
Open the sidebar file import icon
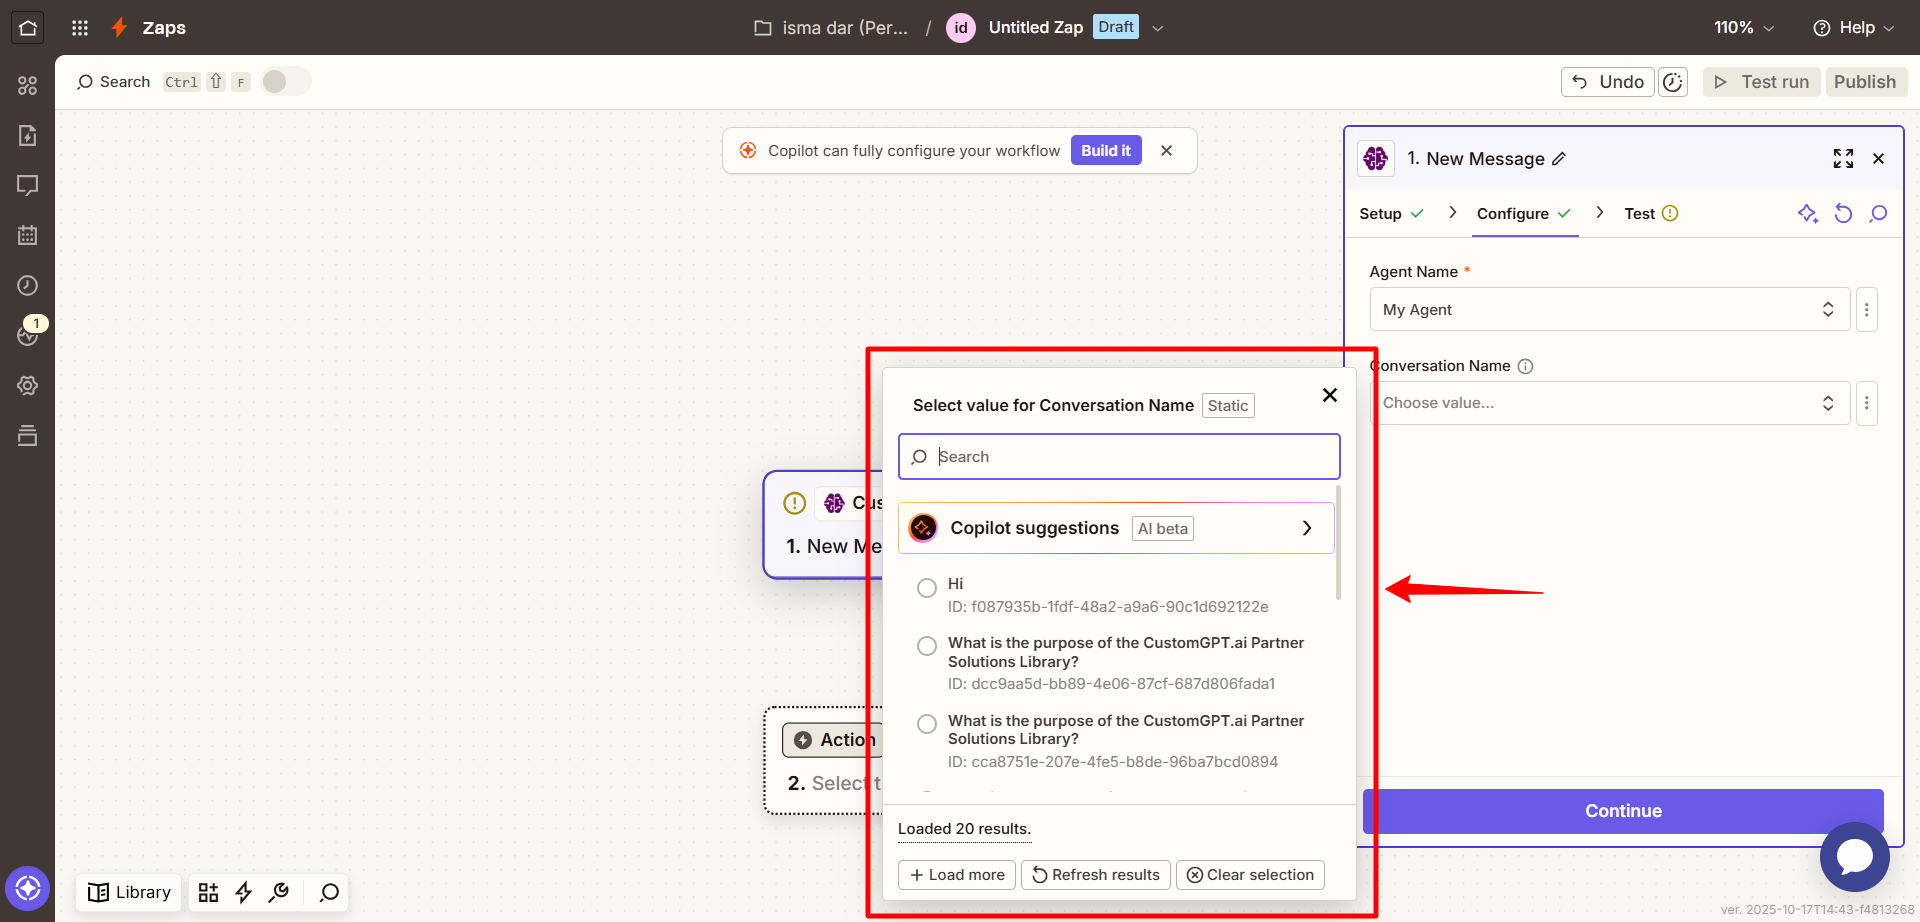point(27,135)
